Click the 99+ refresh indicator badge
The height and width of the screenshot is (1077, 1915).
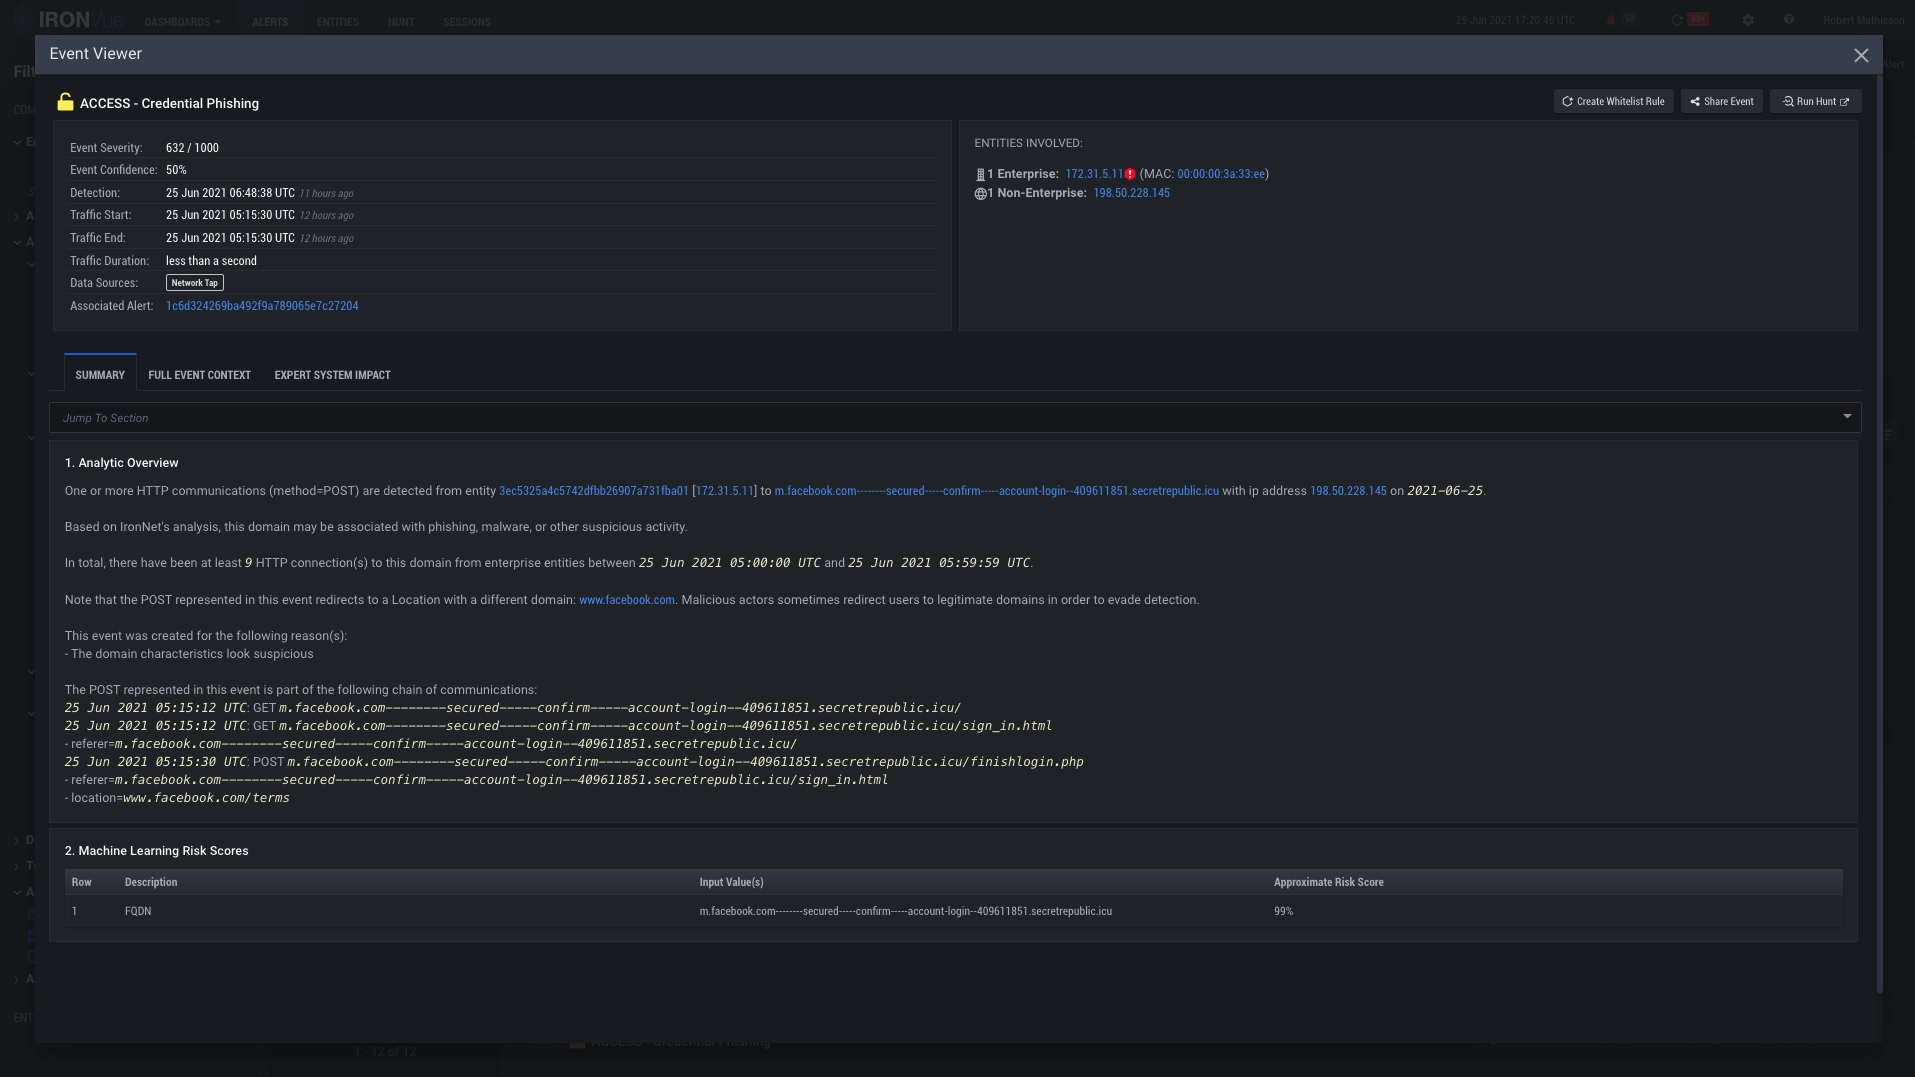pos(1697,19)
